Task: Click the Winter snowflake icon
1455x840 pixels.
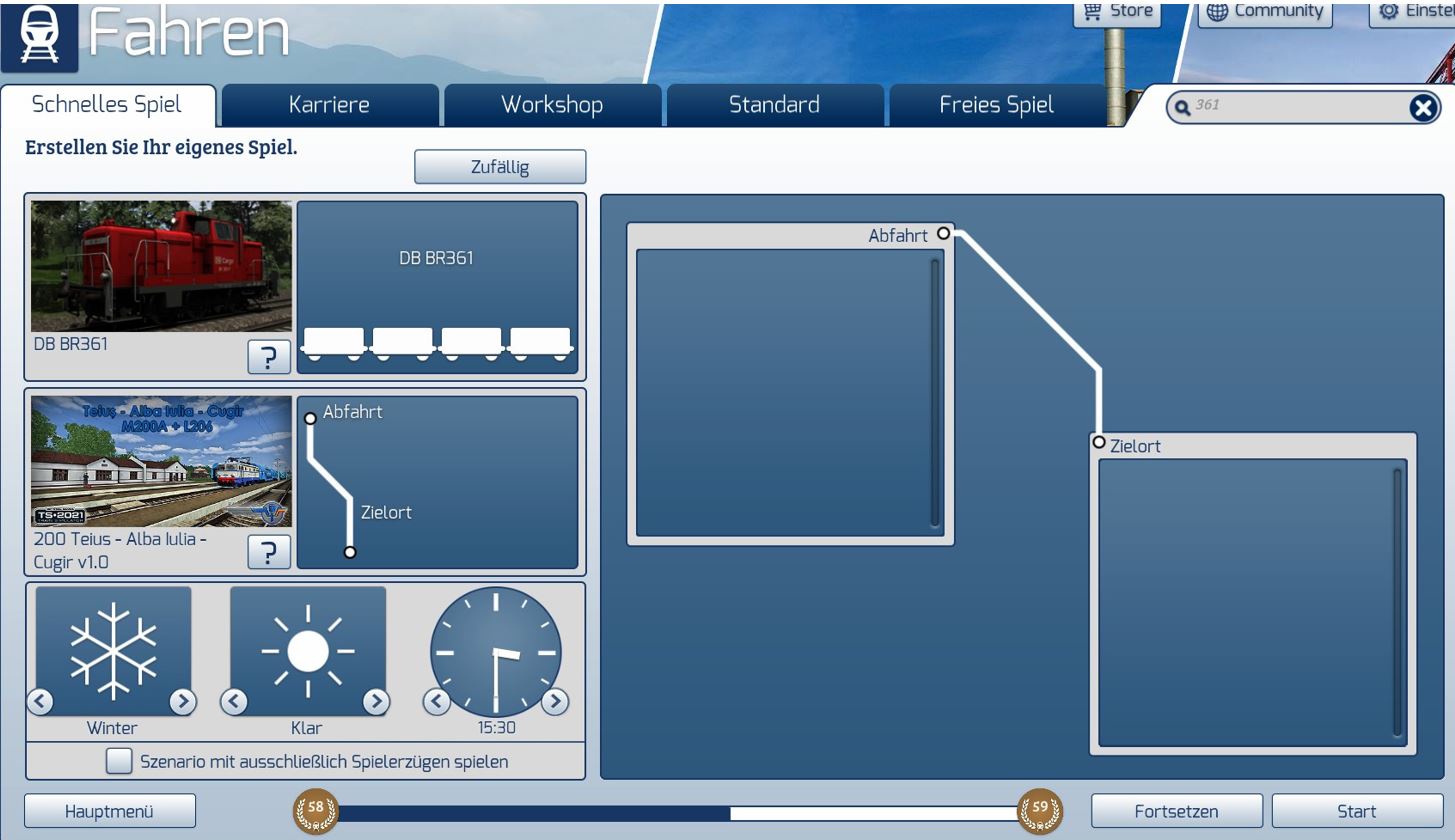Action: point(113,650)
